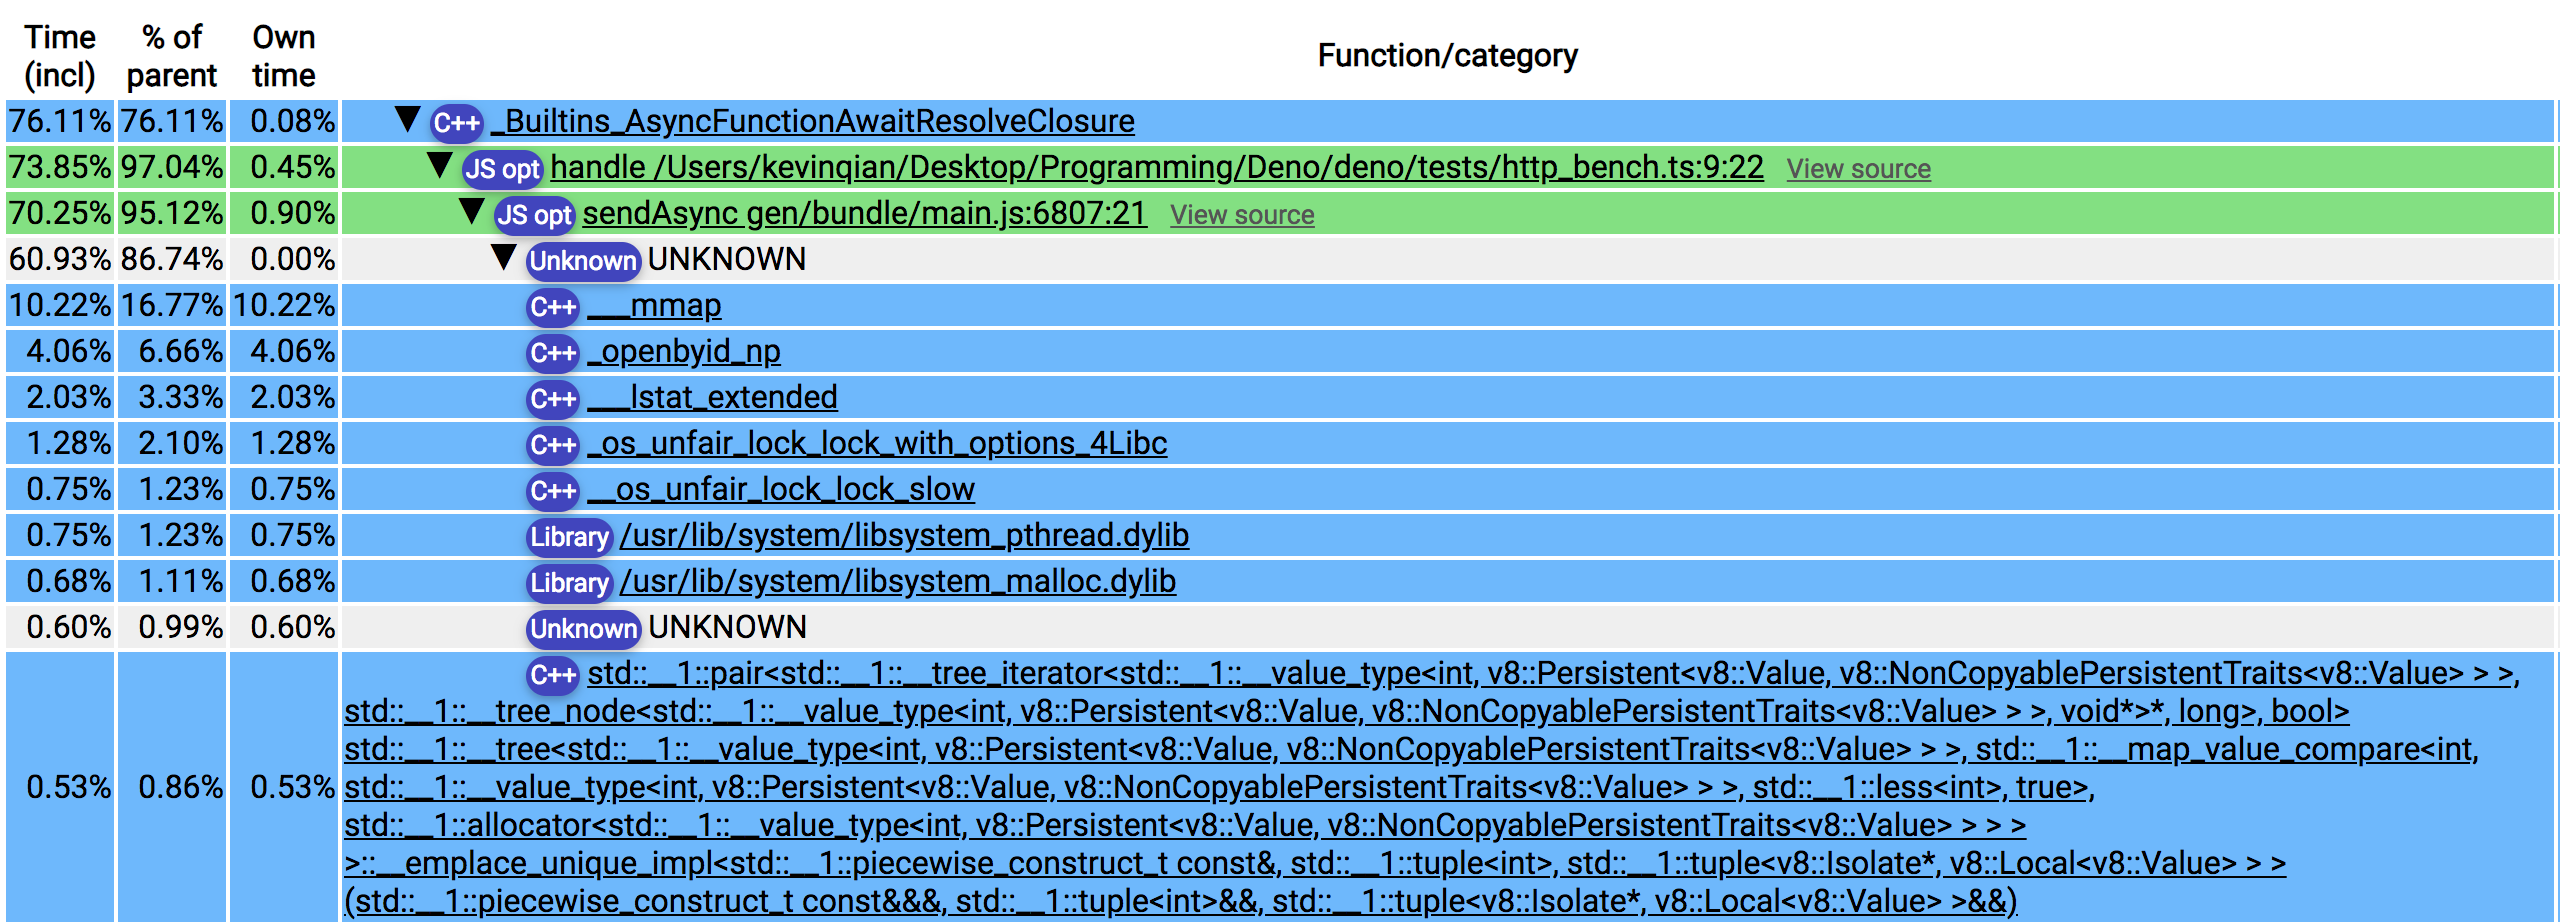Screen dimensions: 2560x922
Task: Click the C++ badge beside __lstat_extended
Action: click(555, 398)
